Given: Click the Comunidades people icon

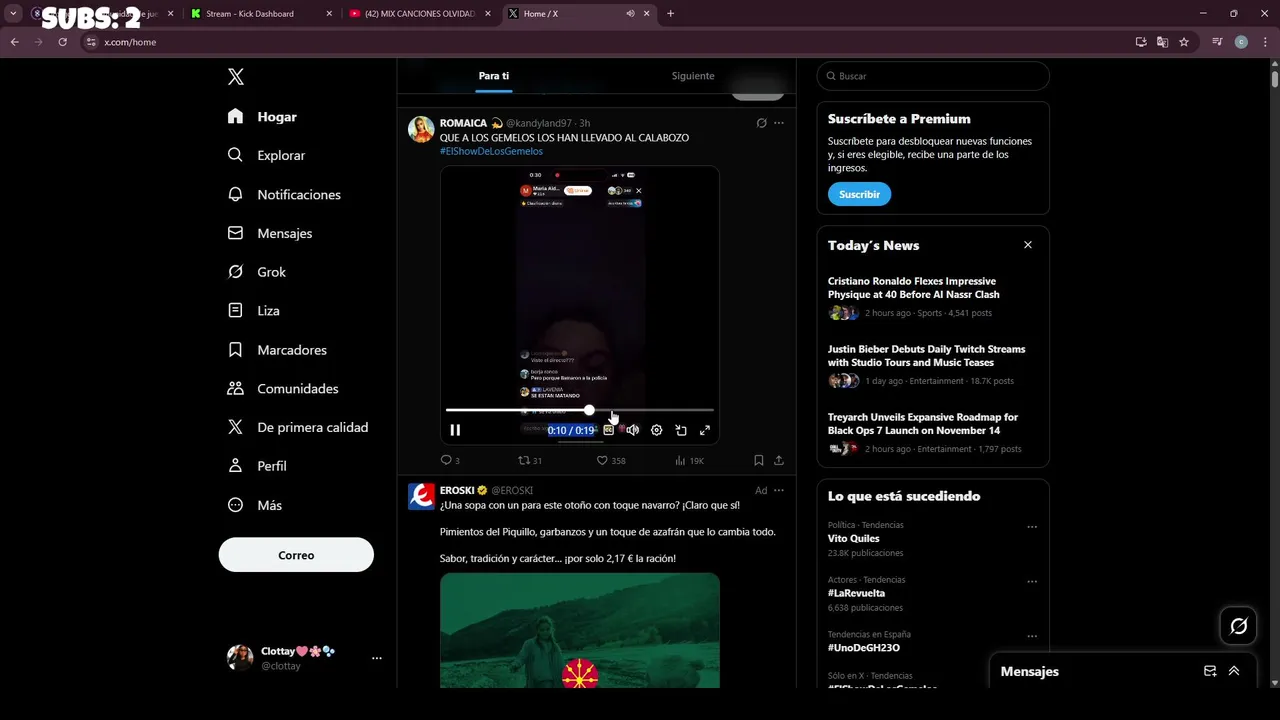Looking at the screenshot, I should [x=236, y=388].
